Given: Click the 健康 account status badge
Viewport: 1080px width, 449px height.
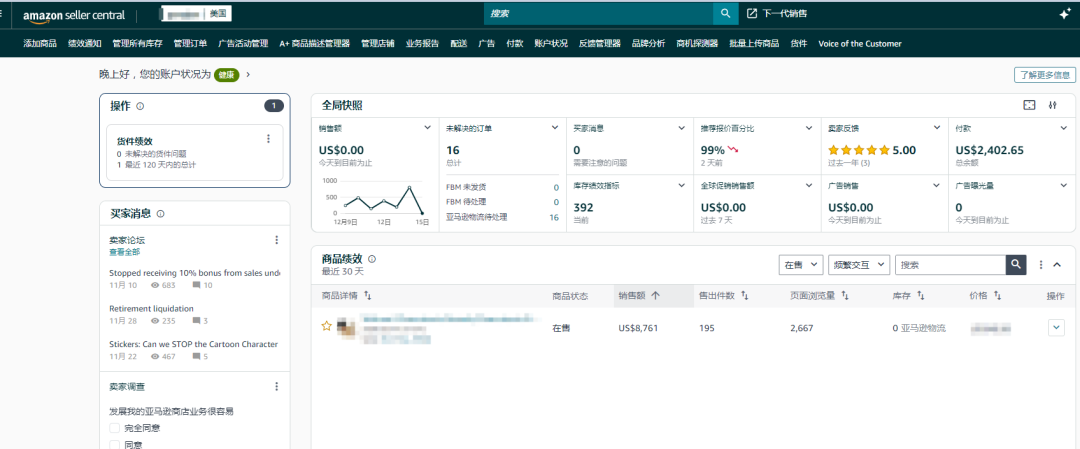Looking at the screenshot, I should (x=227, y=74).
